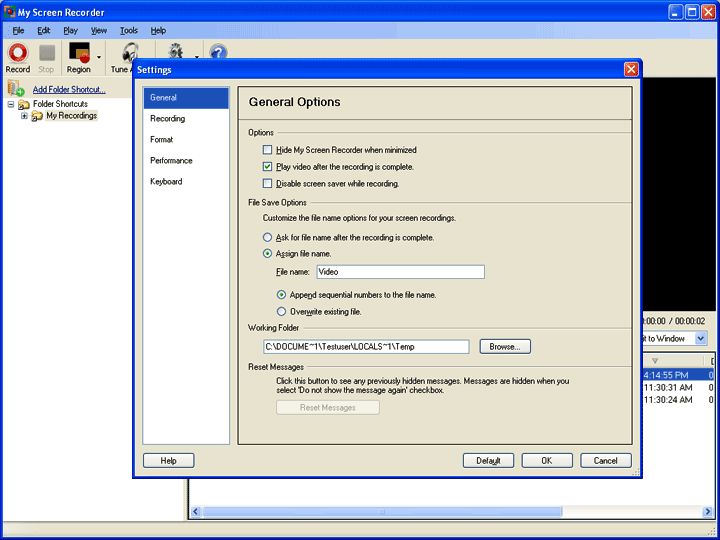Click the Default button in Settings
The width and height of the screenshot is (720, 540).
pos(488,461)
